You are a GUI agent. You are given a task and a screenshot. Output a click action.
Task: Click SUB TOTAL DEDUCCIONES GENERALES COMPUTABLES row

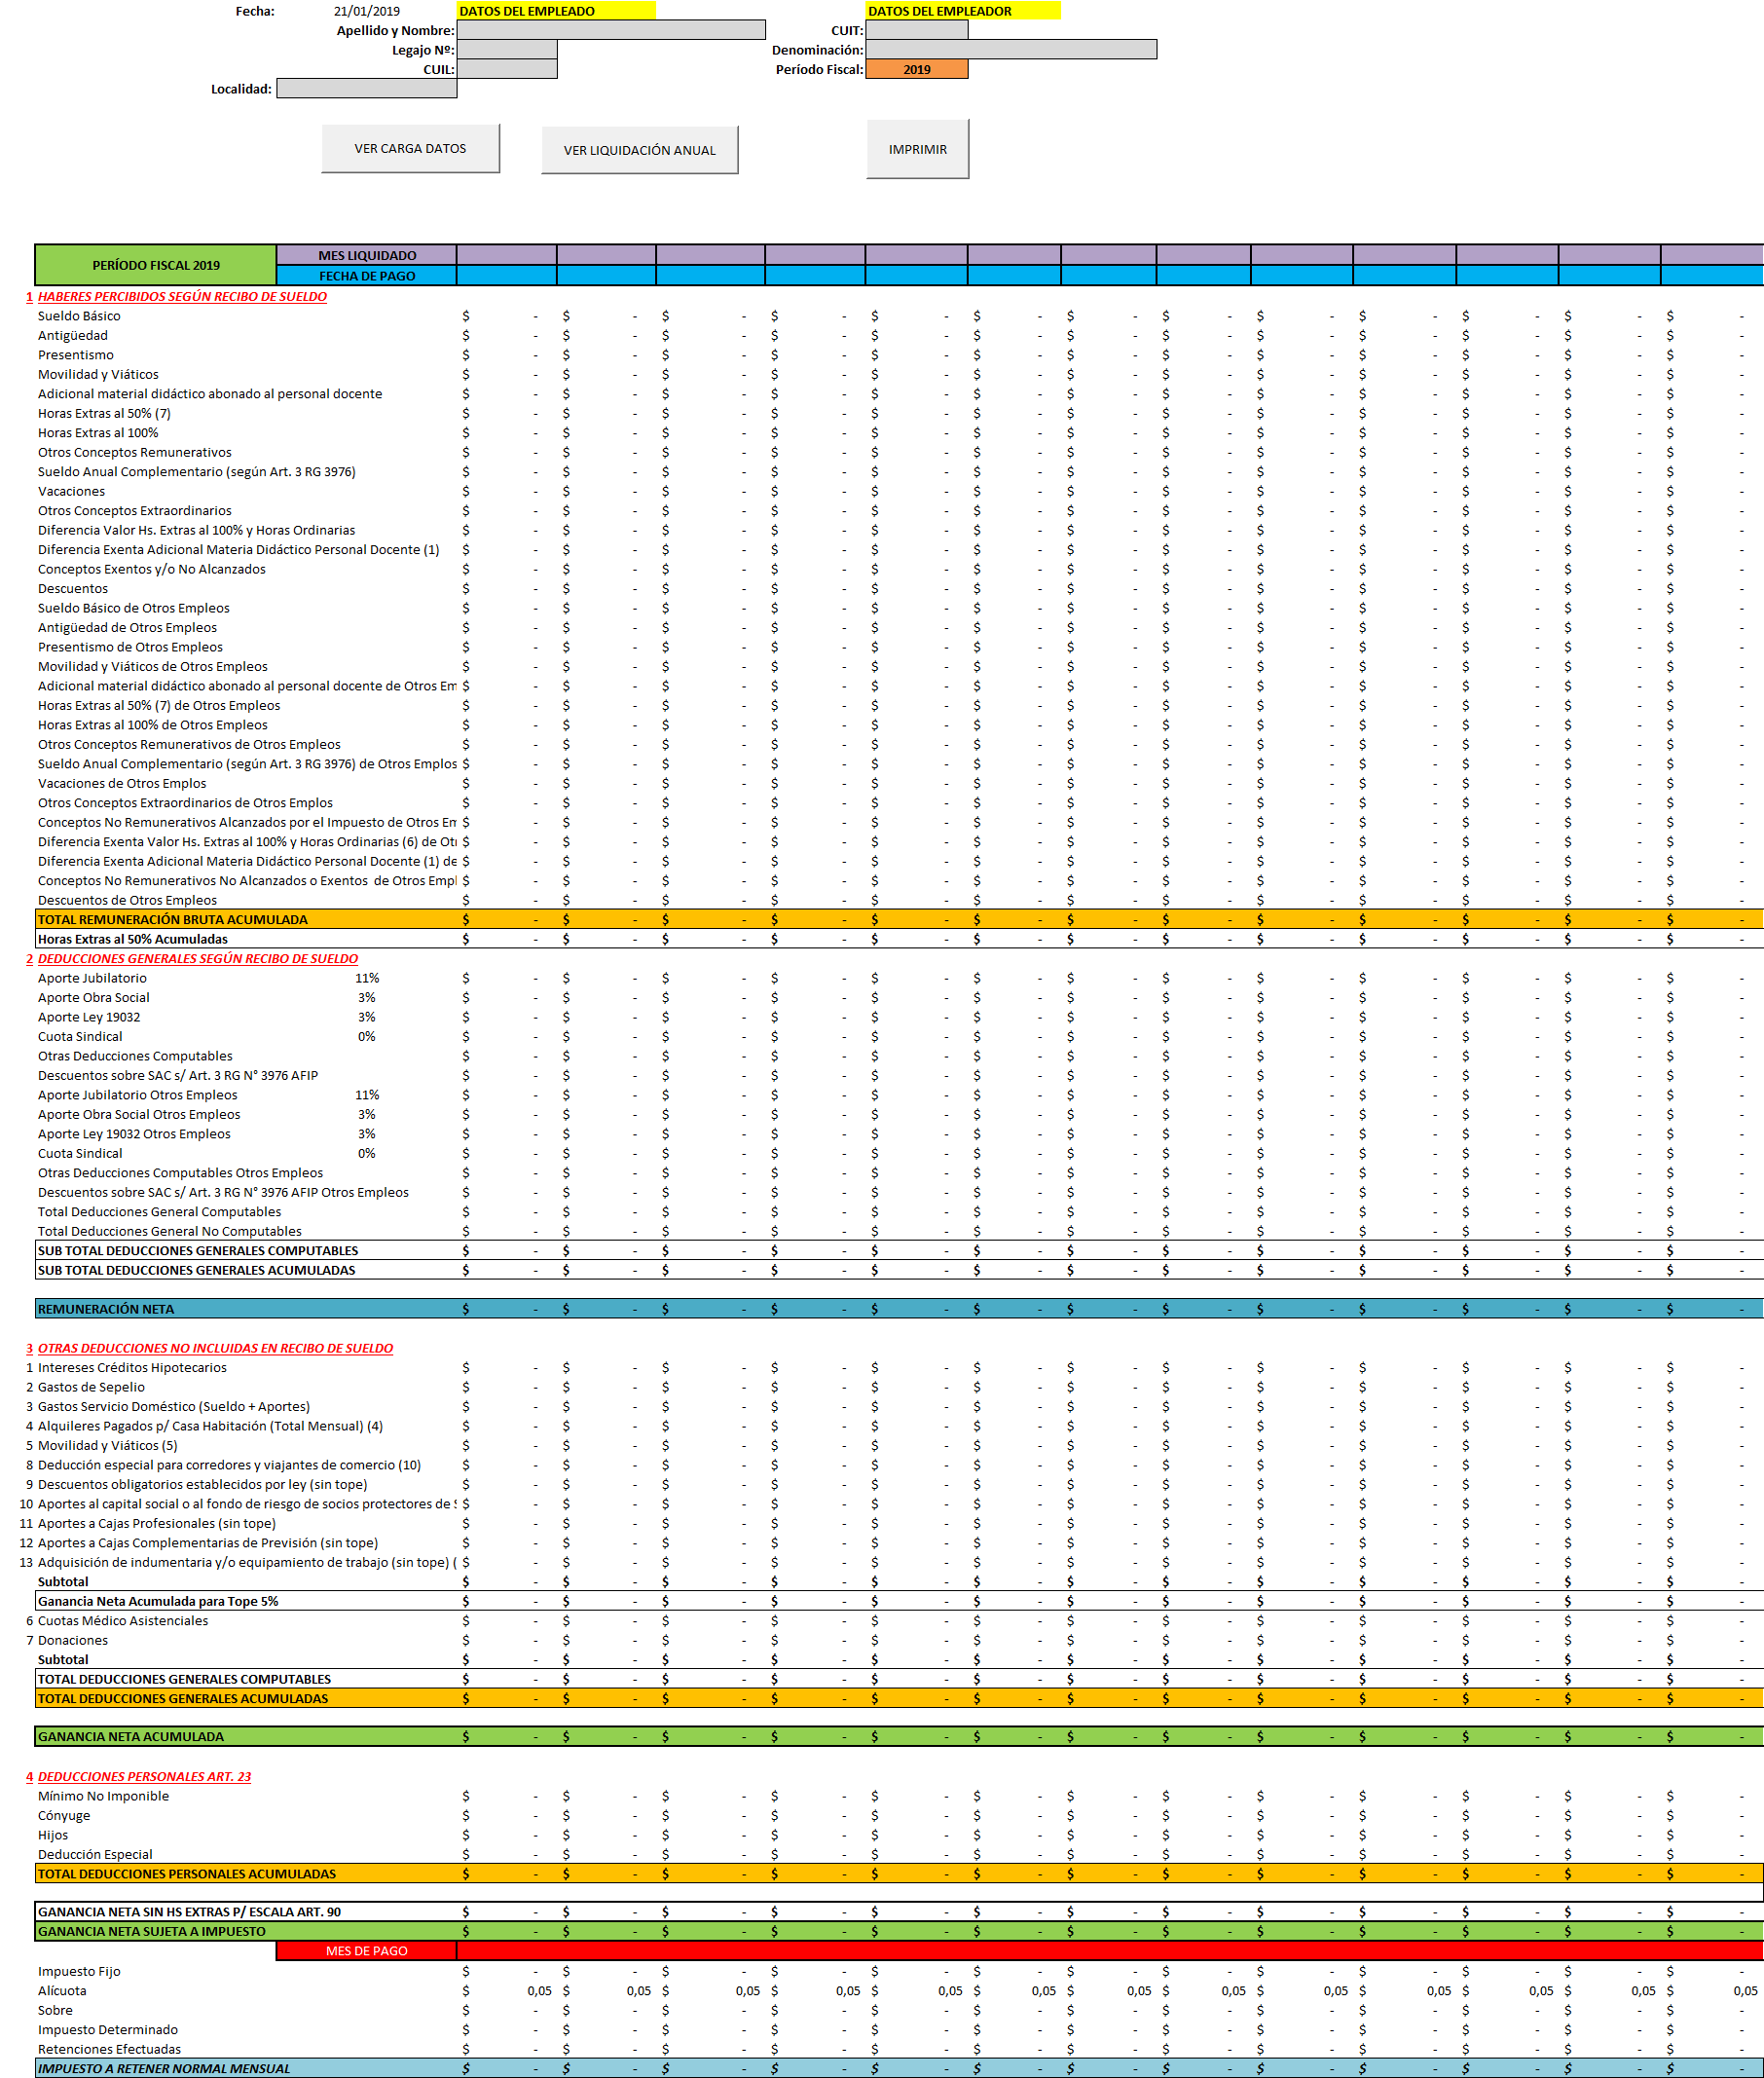[899, 1250]
